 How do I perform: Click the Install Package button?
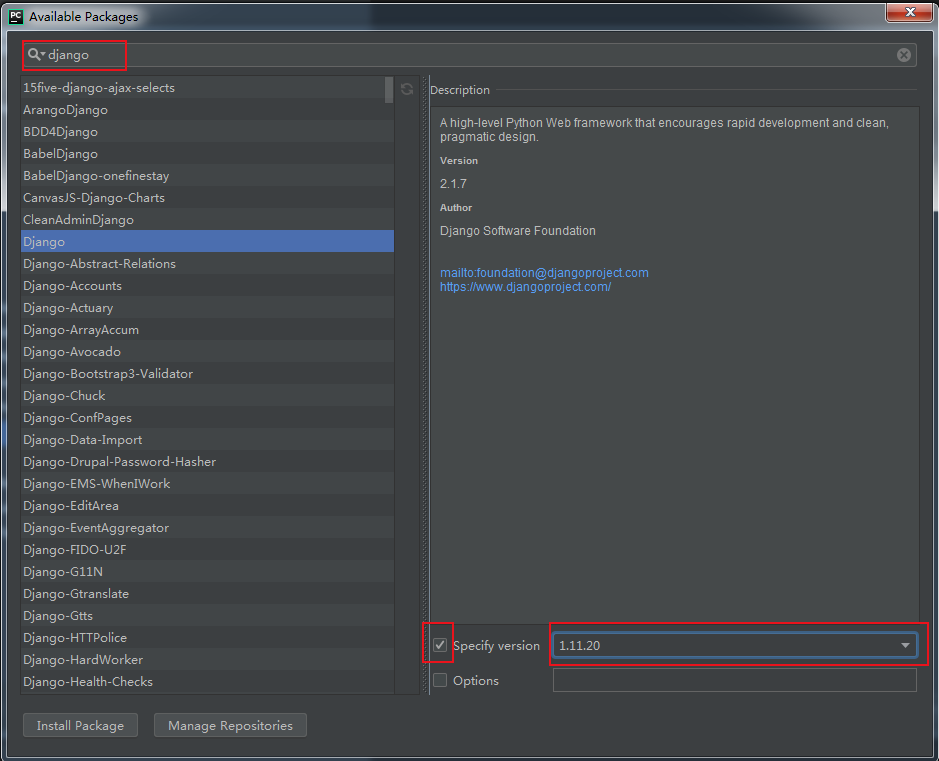(80, 725)
